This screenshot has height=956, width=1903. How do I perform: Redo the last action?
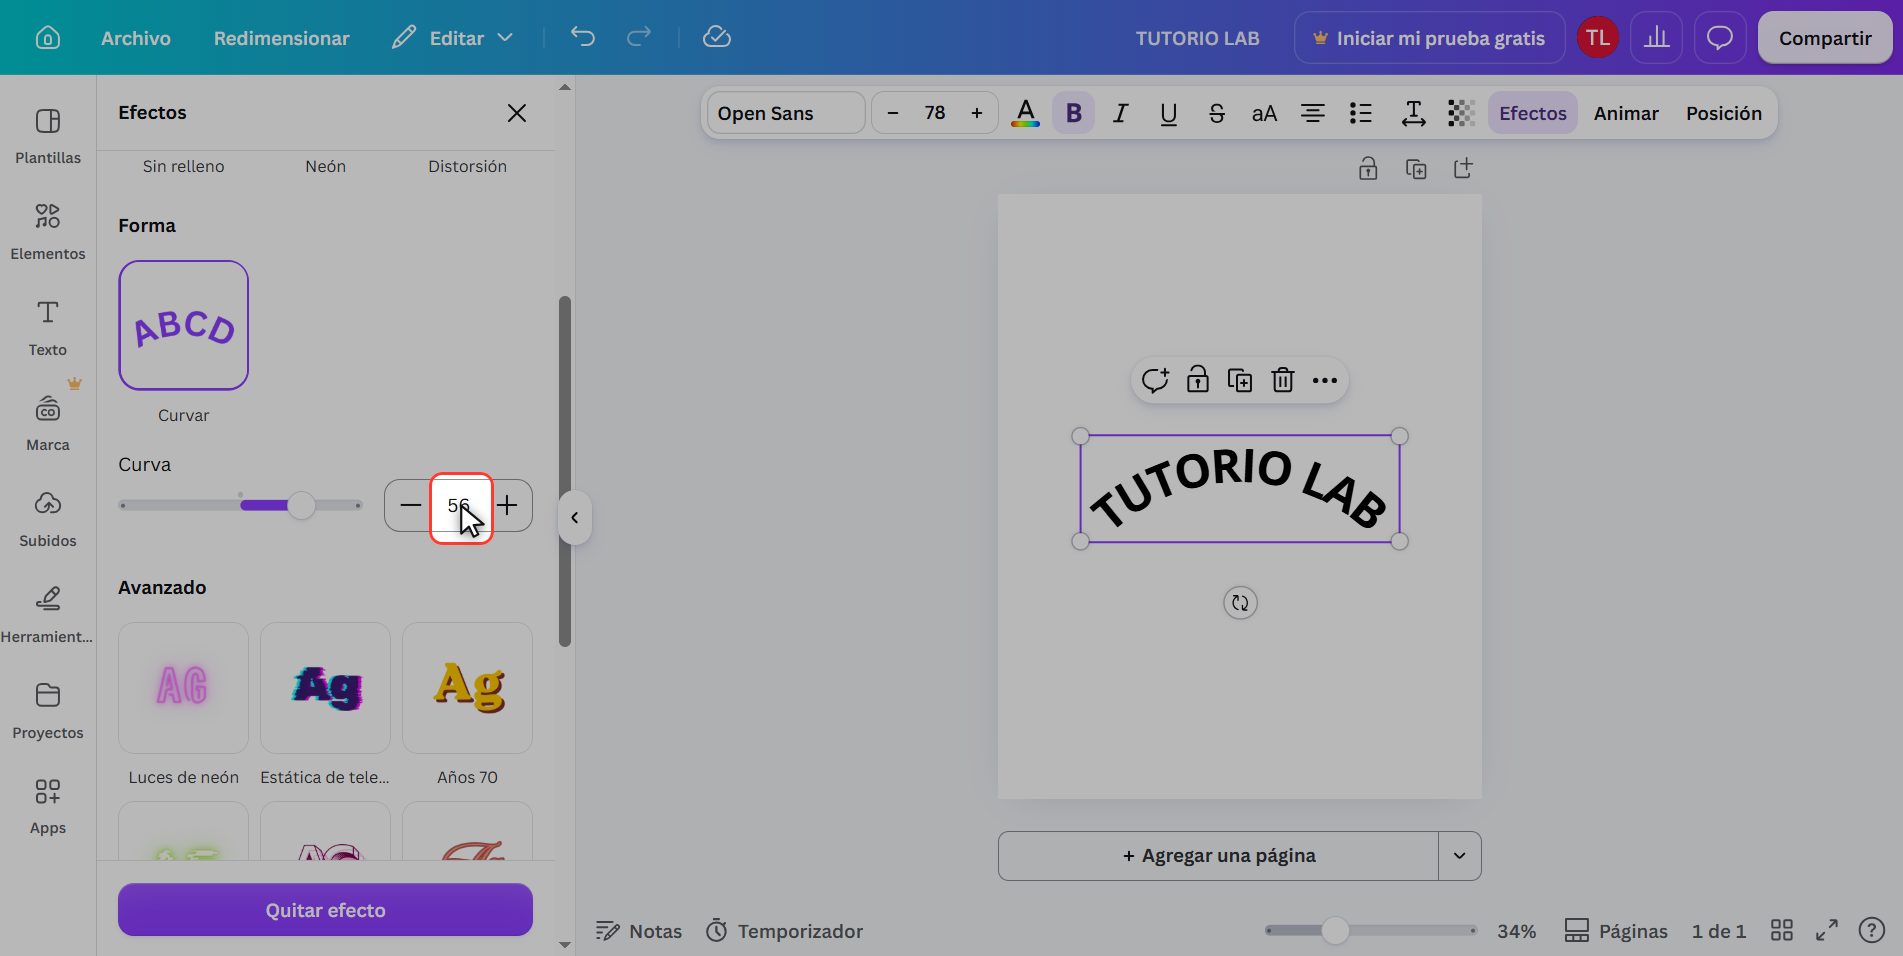639,37
